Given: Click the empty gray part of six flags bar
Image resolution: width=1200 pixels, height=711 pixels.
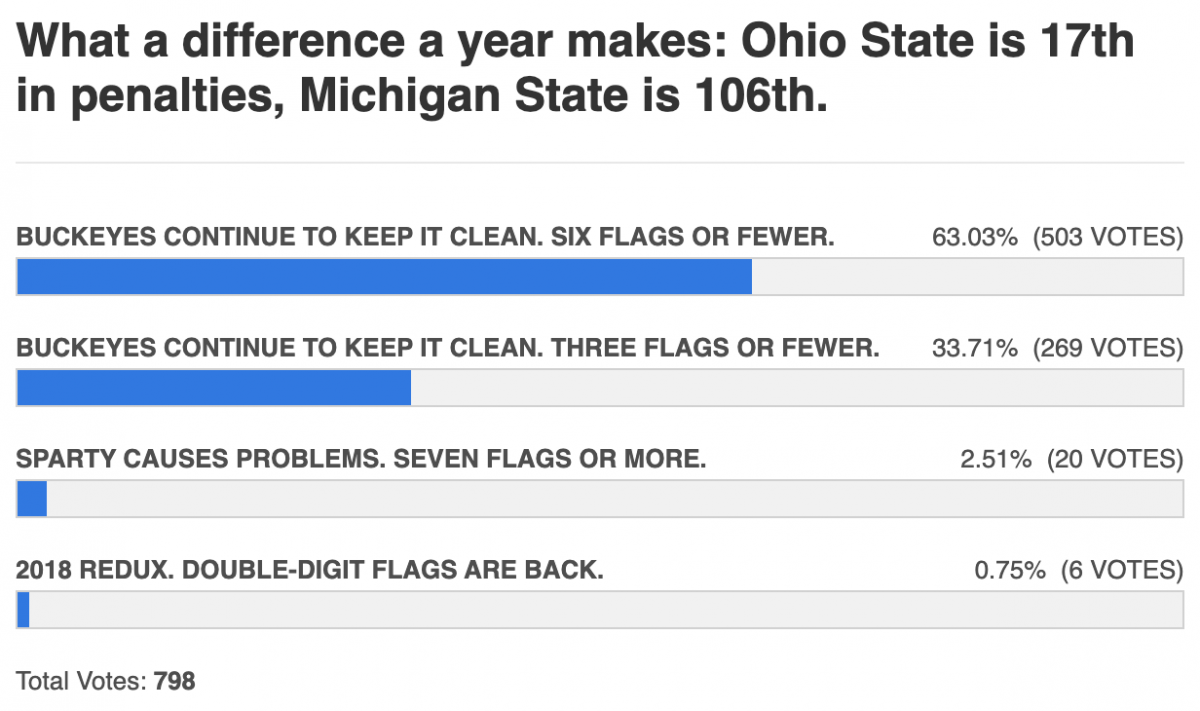Looking at the screenshot, I should point(968,276).
